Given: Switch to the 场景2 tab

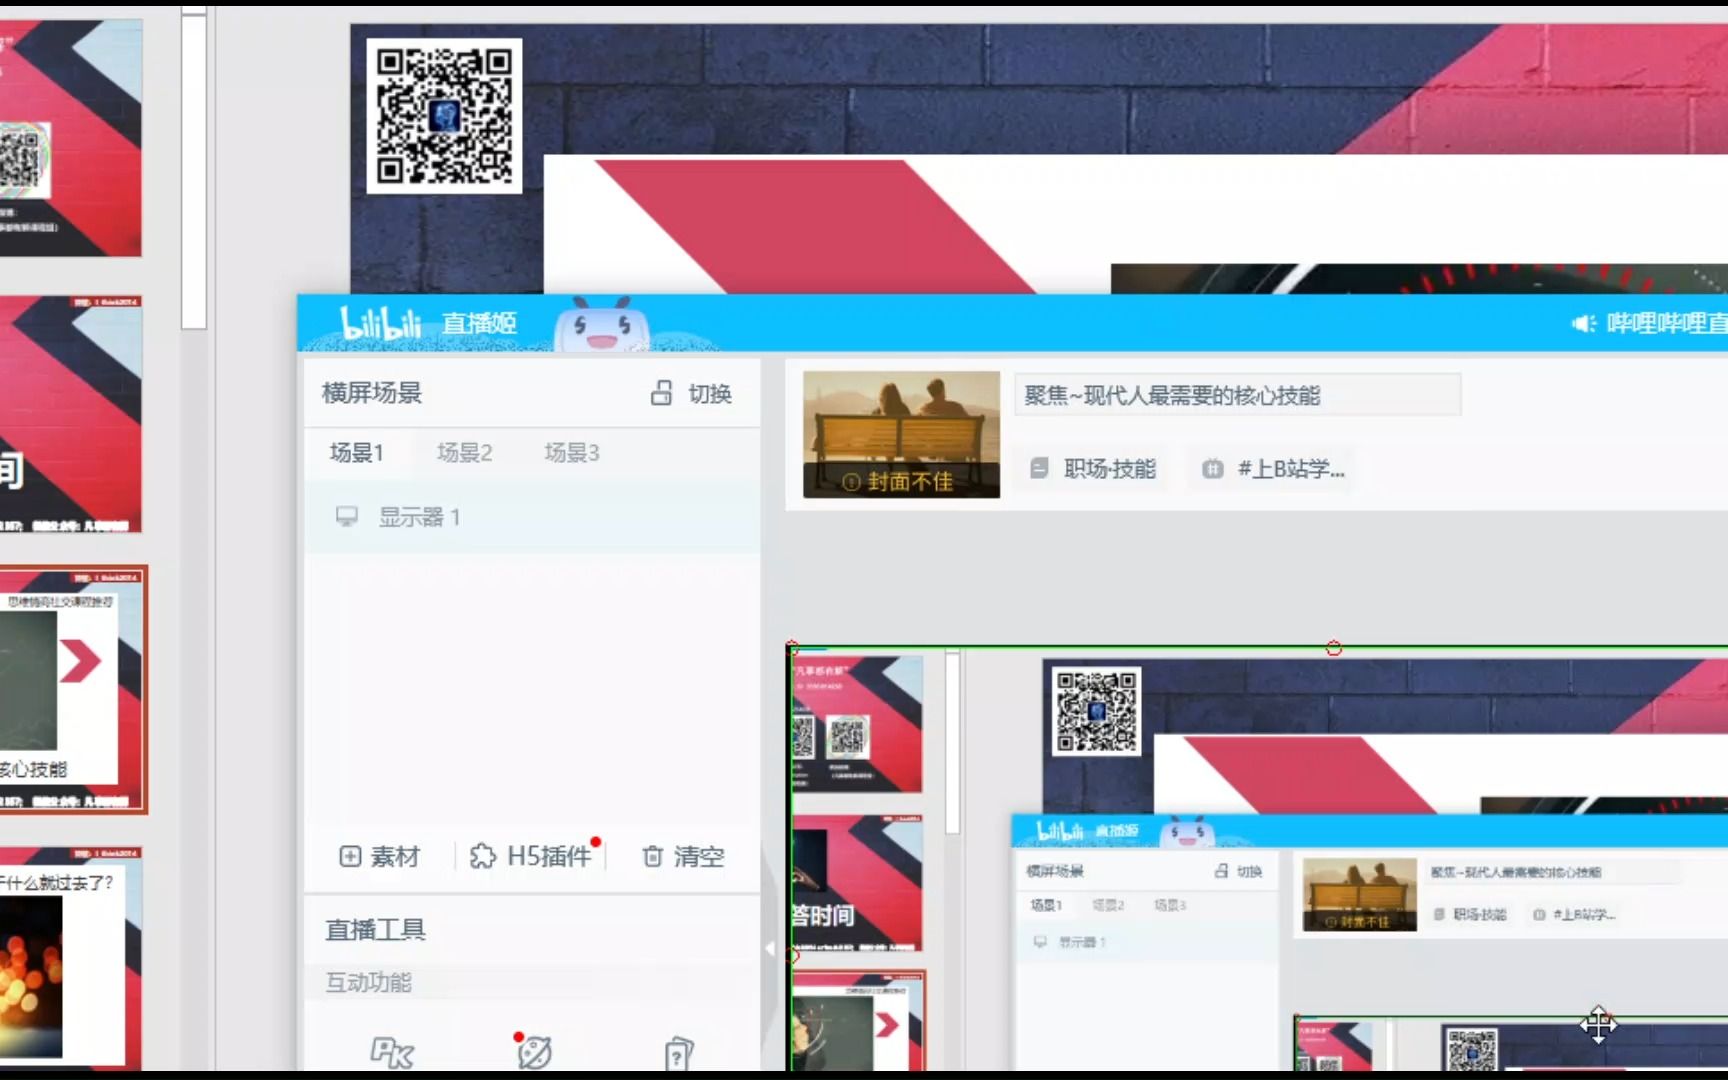Looking at the screenshot, I should (465, 452).
